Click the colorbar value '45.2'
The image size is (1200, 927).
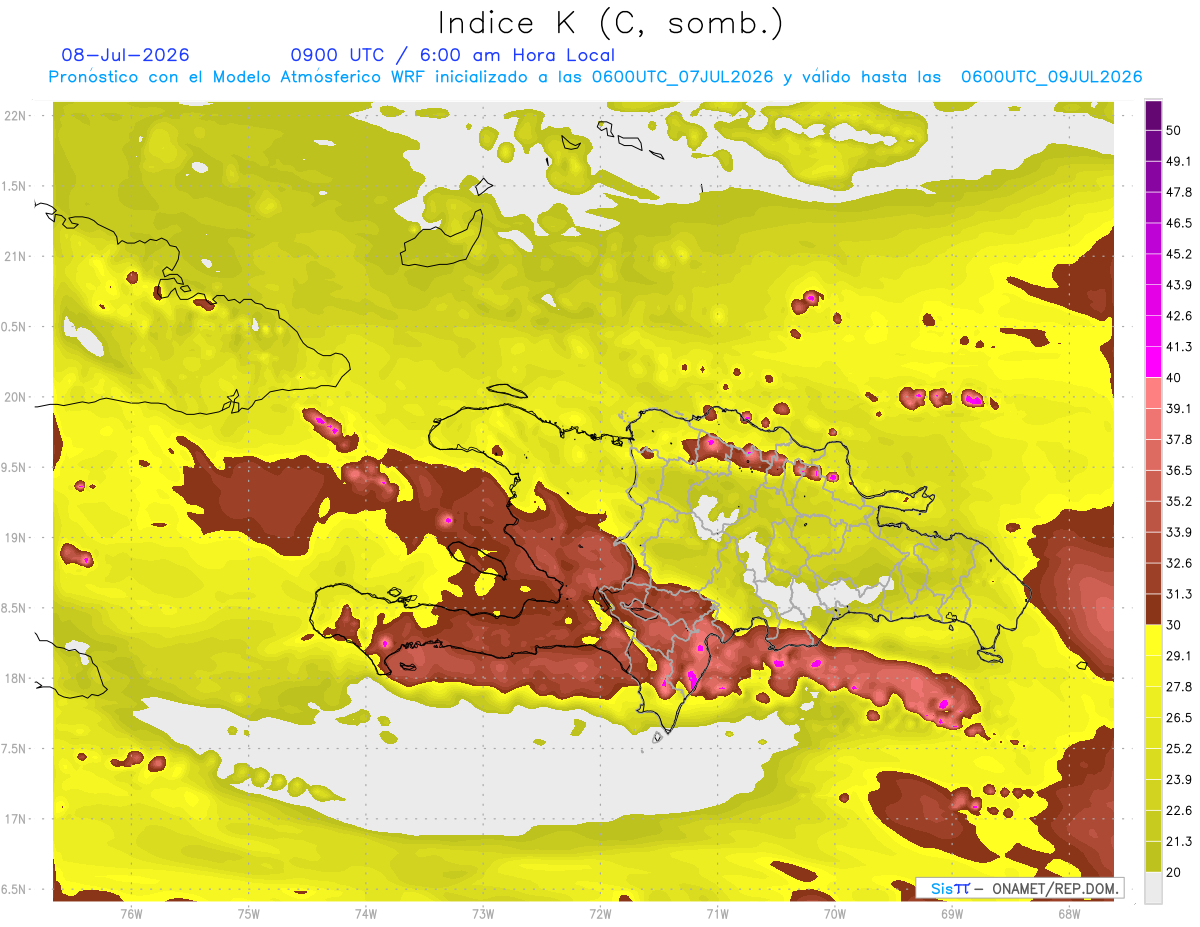(1178, 254)
